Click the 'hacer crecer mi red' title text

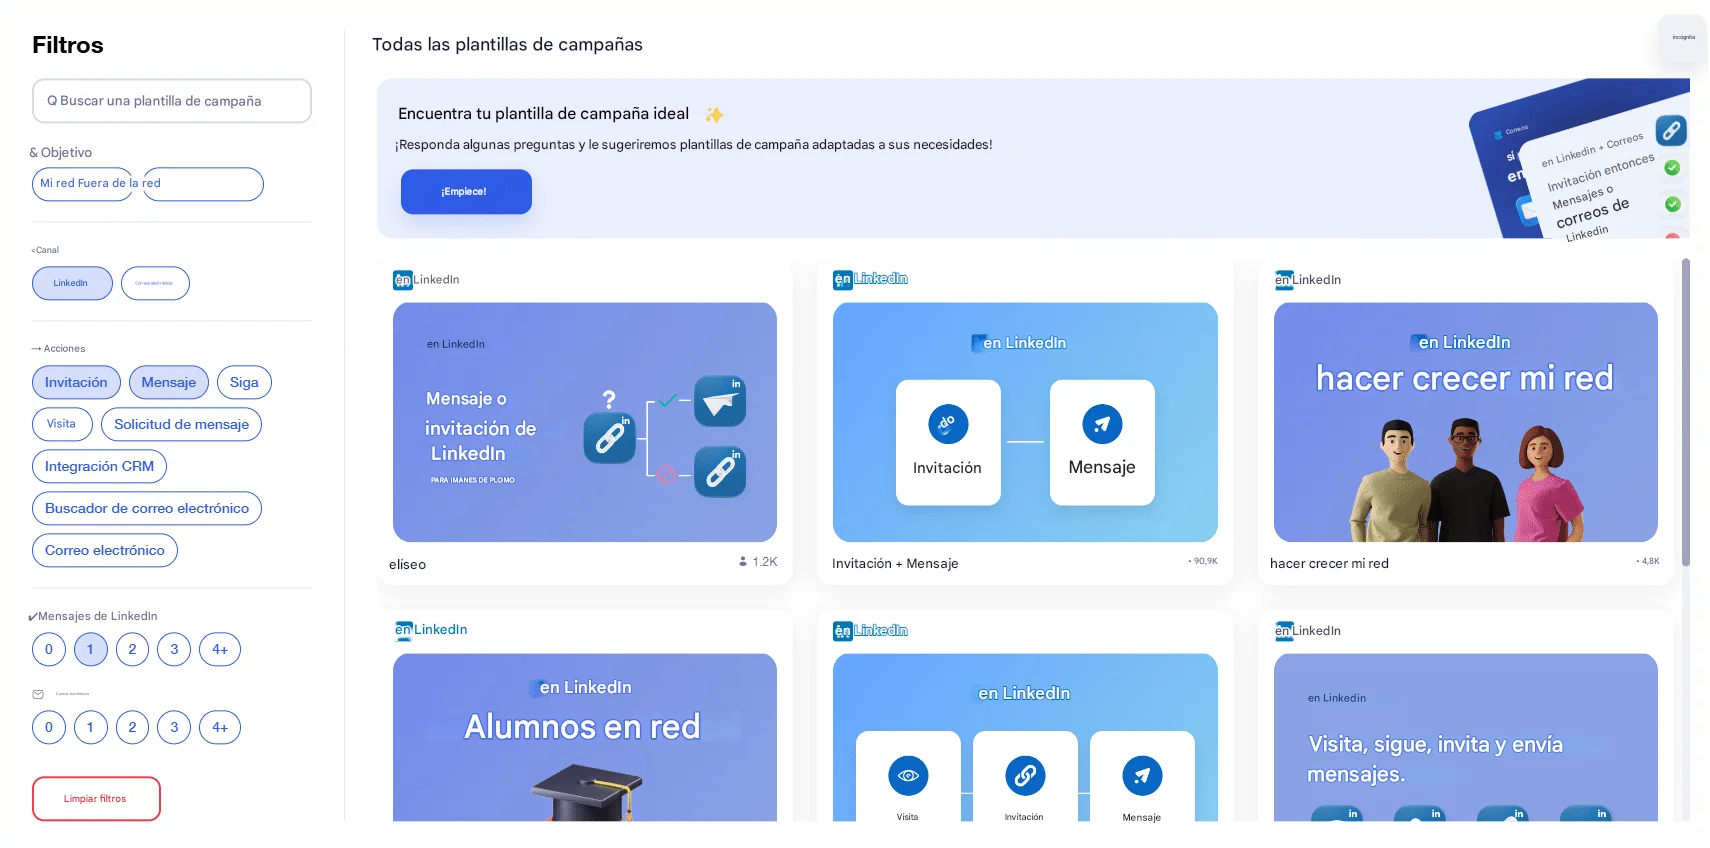click(1329, 564)
